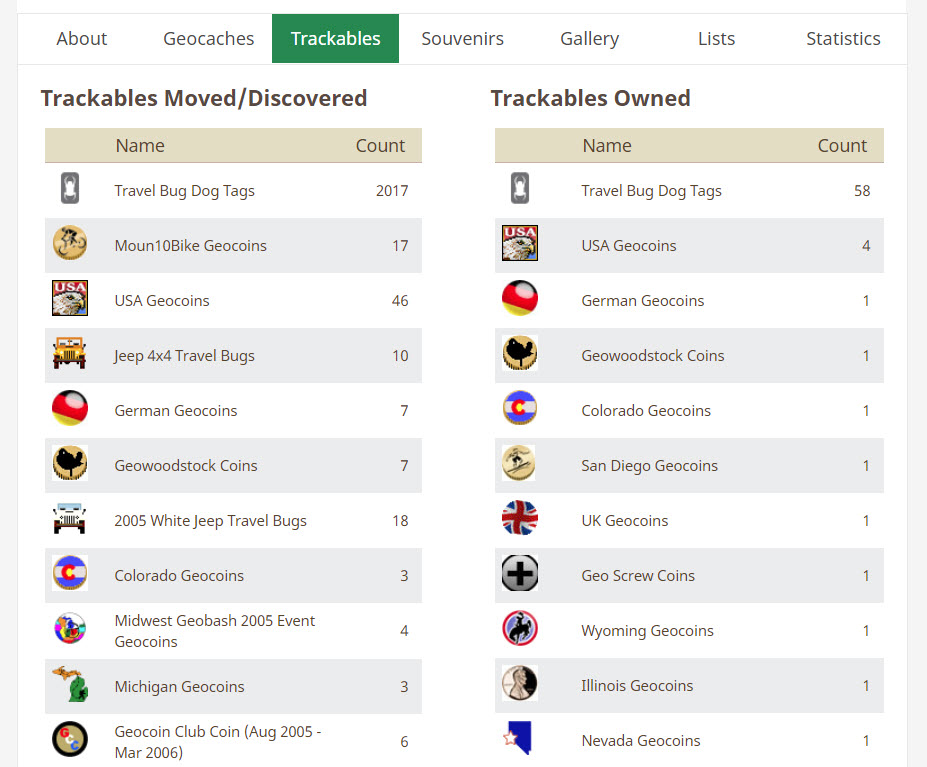Screen dimensions: 927x767
Task: Open the Souvenirs tab
Action: coord(462,39)
